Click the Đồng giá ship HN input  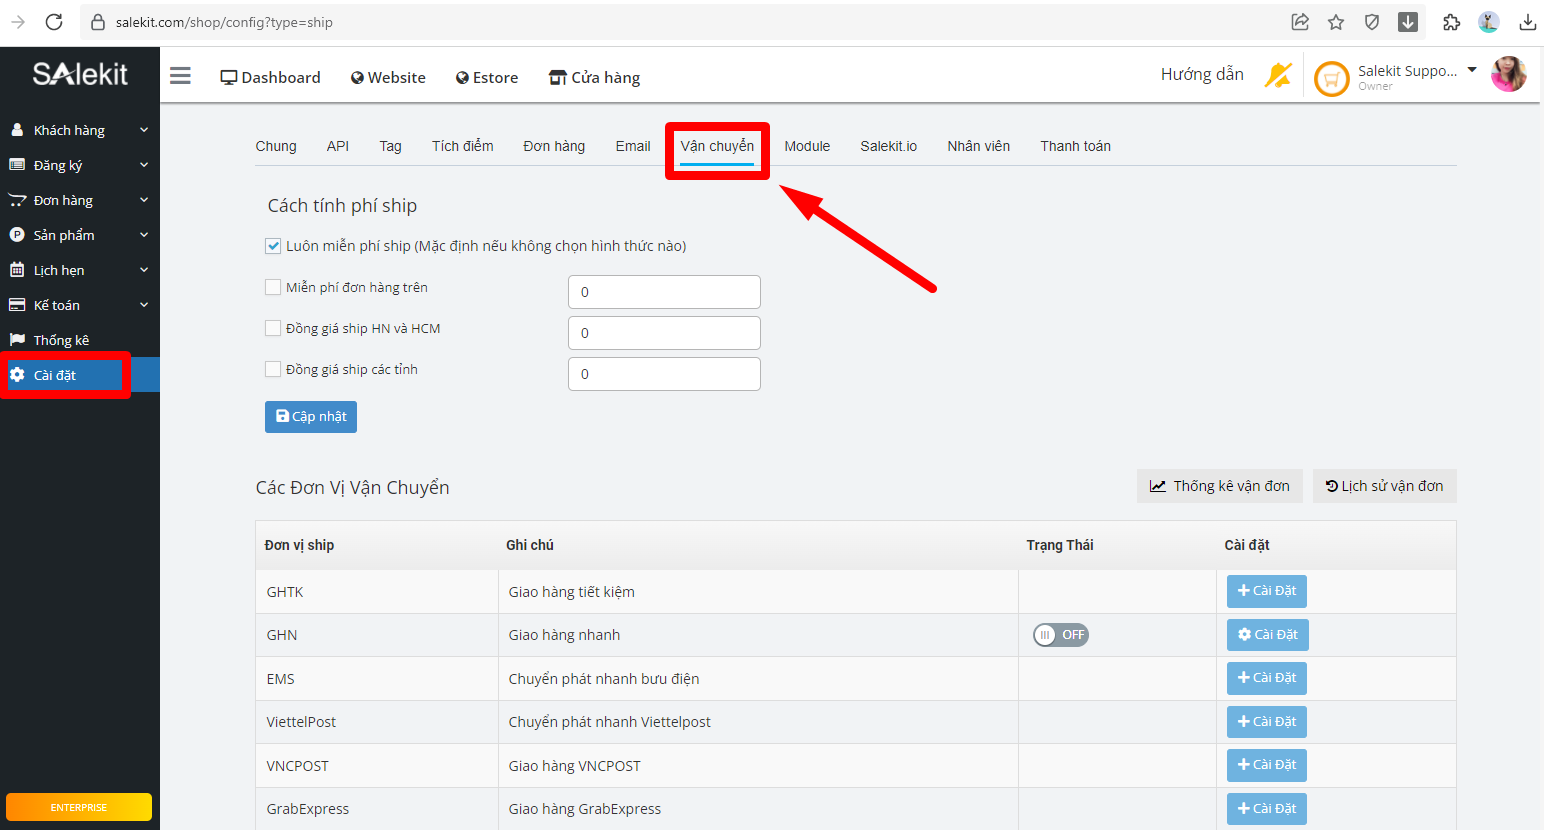click(x=664, y=333)
